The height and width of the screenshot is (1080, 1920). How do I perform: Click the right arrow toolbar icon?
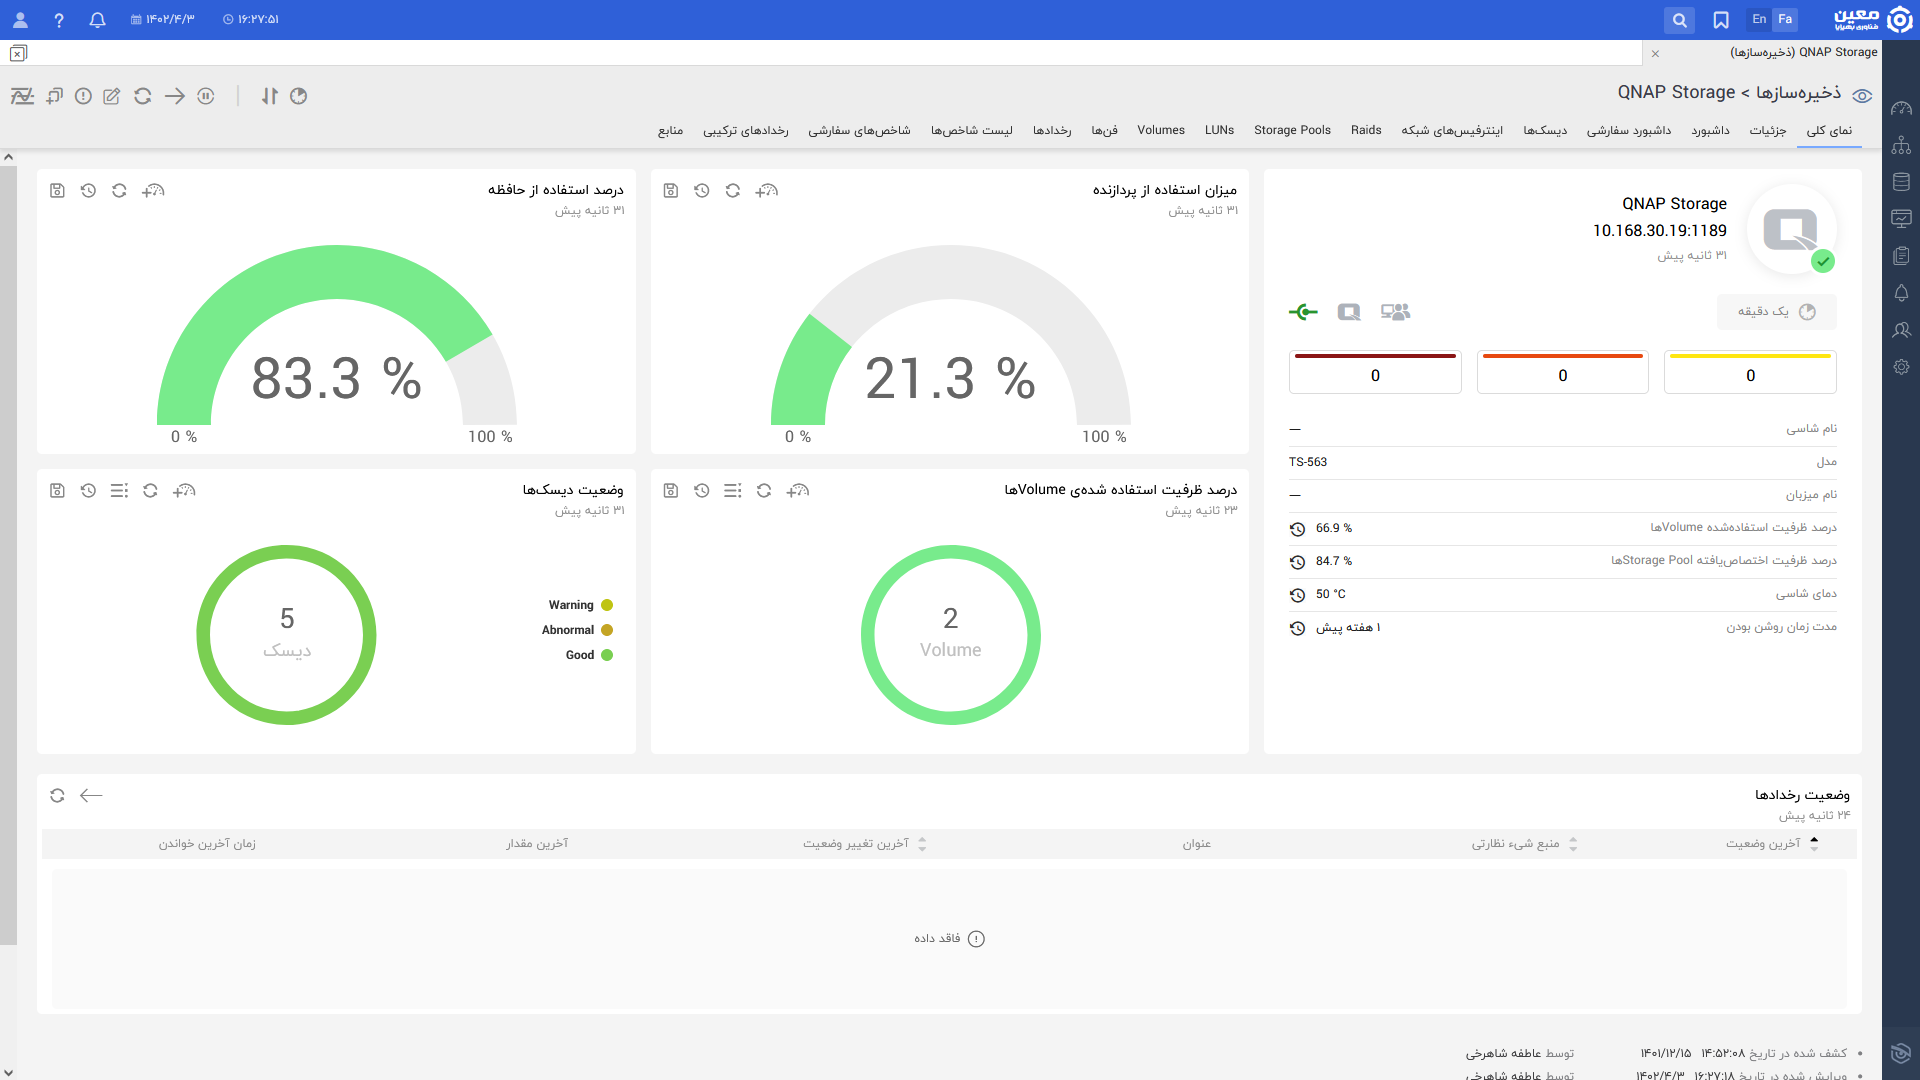(175, 96)
